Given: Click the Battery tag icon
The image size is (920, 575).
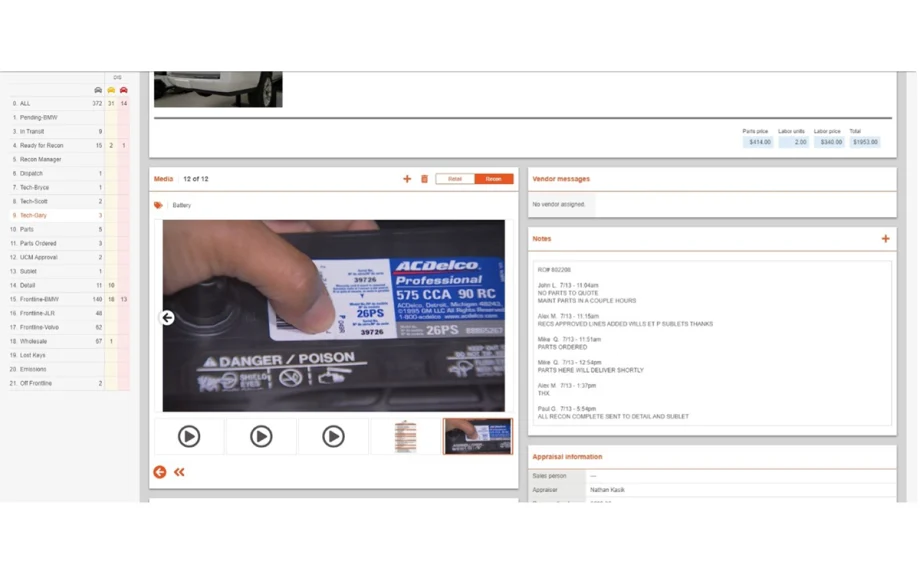Looking at the screenshot, I should point(158,205).
